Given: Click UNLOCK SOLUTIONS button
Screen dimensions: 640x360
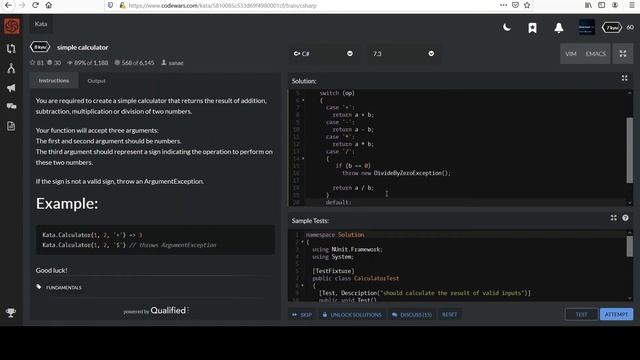Looking at the screenshot, I should pyautogui.click(x=352, y=315).
